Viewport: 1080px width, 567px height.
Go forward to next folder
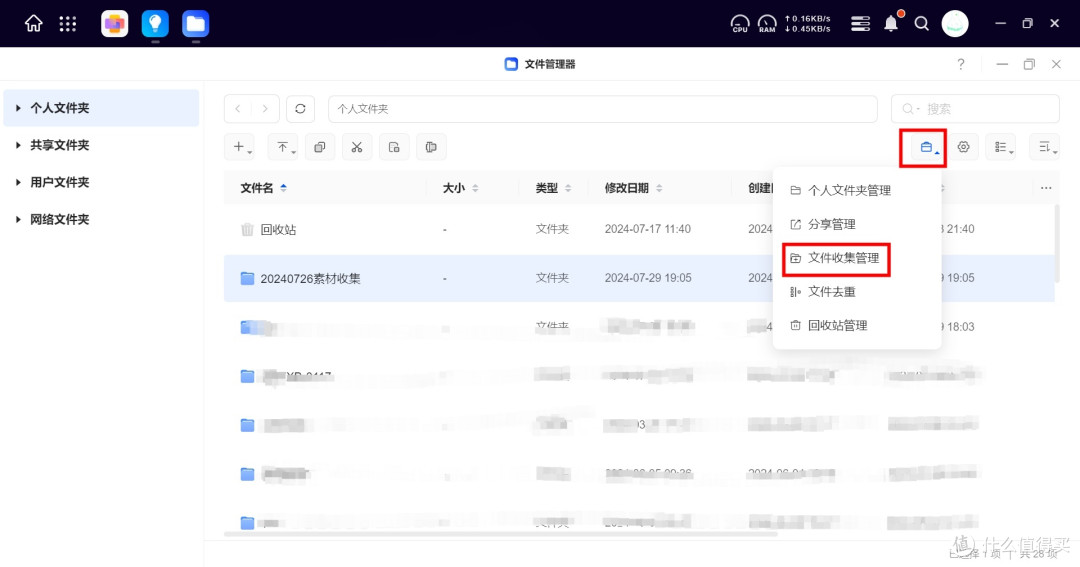pyautogui.click(x=265, y=109)
